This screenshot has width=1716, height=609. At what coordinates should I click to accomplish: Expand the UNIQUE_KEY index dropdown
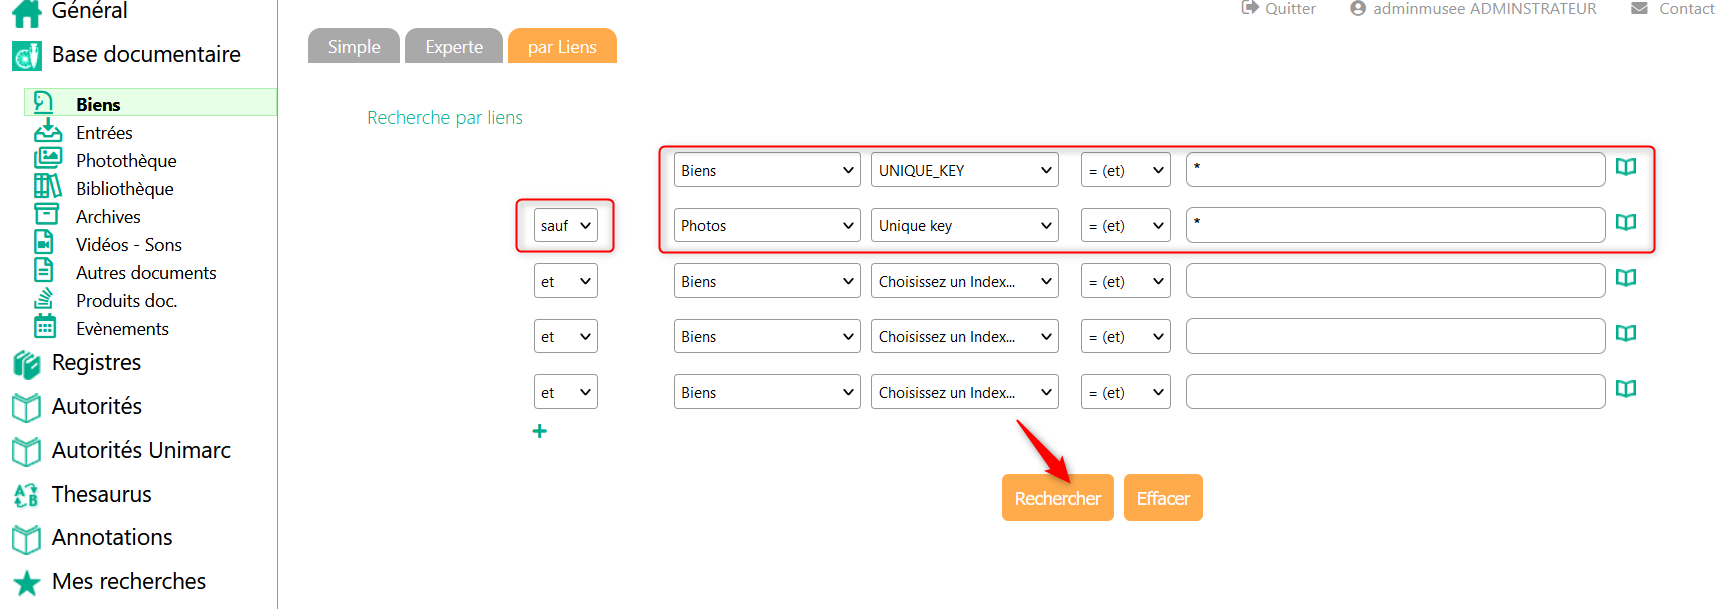point(965,171)
